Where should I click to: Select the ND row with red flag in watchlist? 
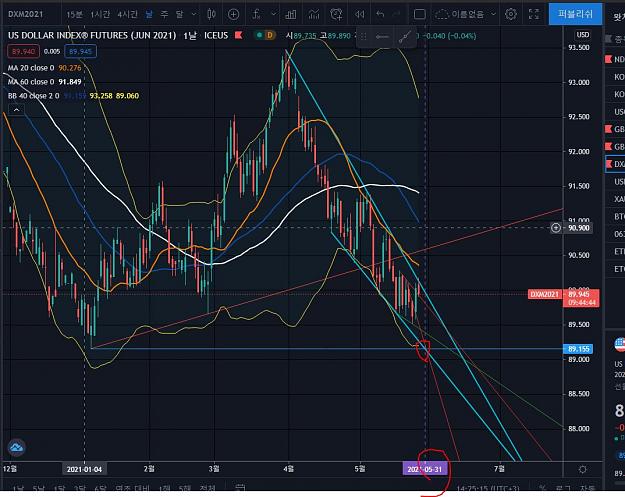[x=615, y=59]
